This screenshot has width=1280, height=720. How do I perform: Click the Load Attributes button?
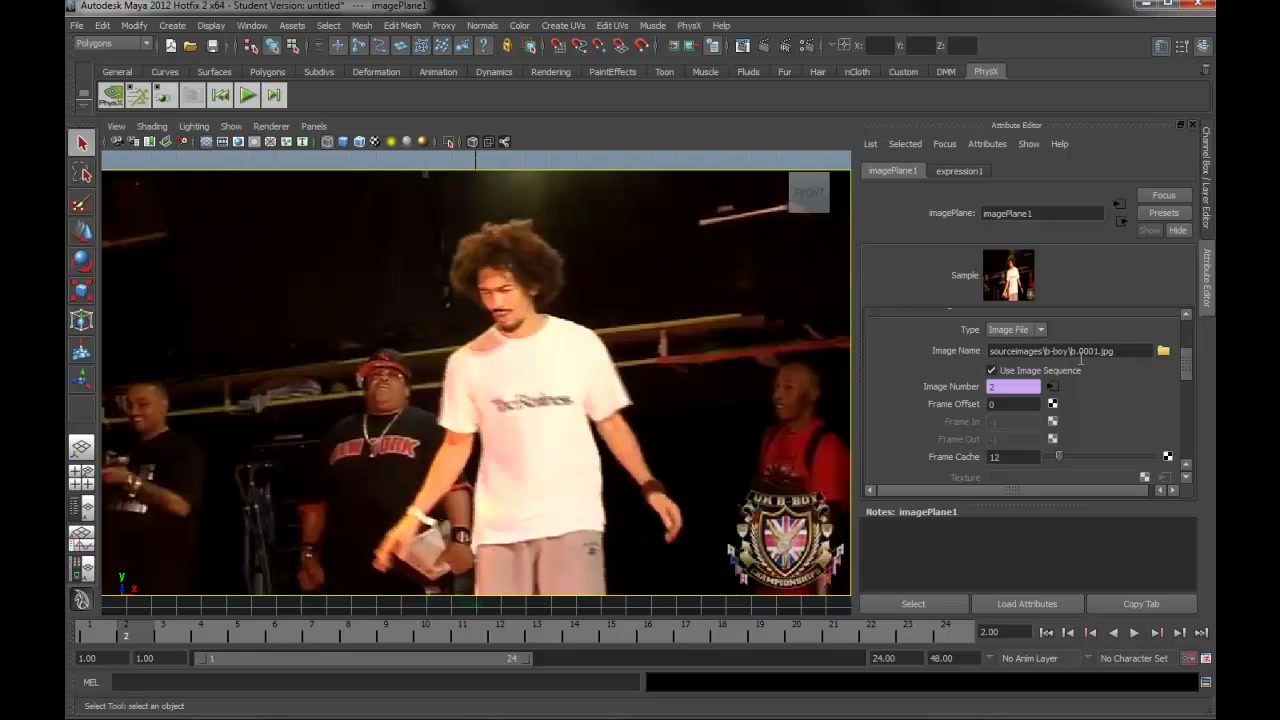click(x=1027, y=604)
